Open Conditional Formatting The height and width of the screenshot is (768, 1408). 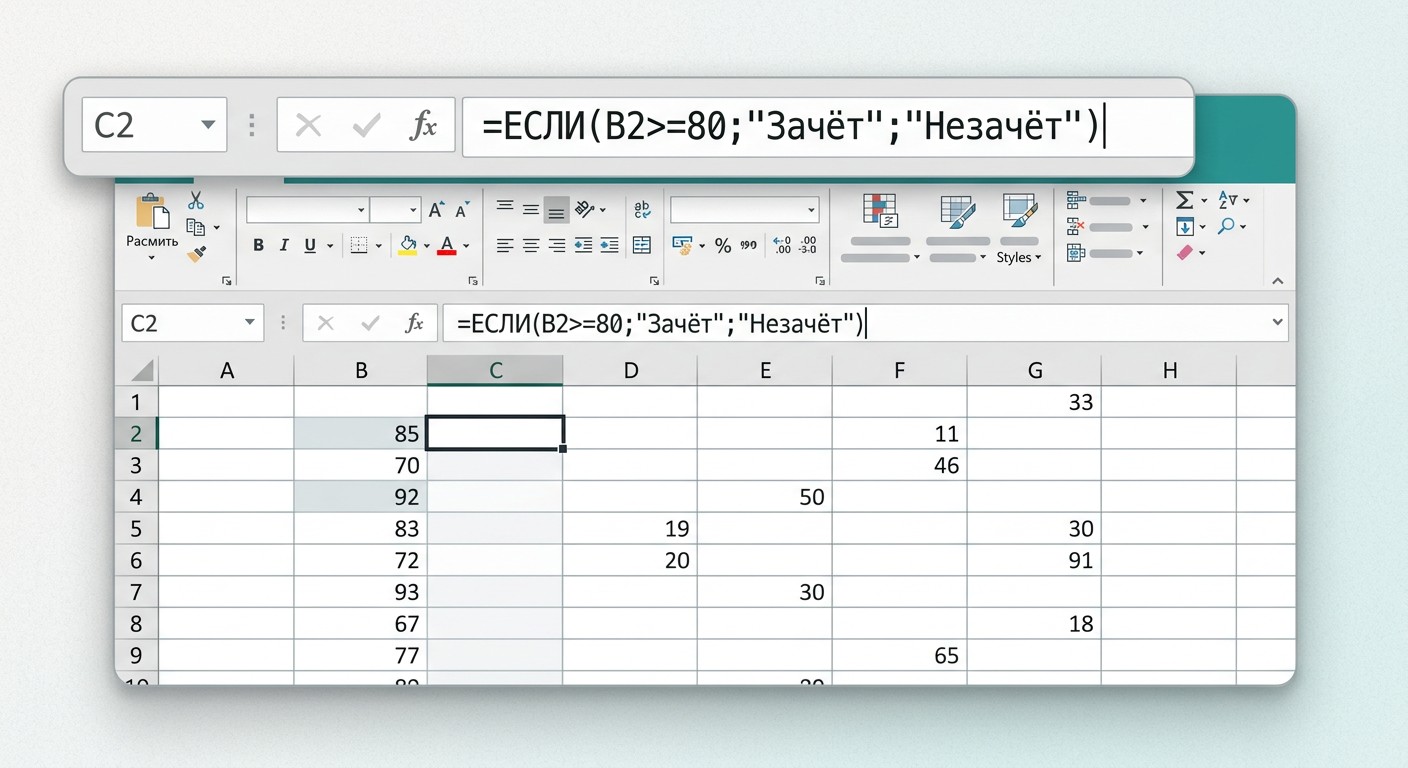pos(880,210)
